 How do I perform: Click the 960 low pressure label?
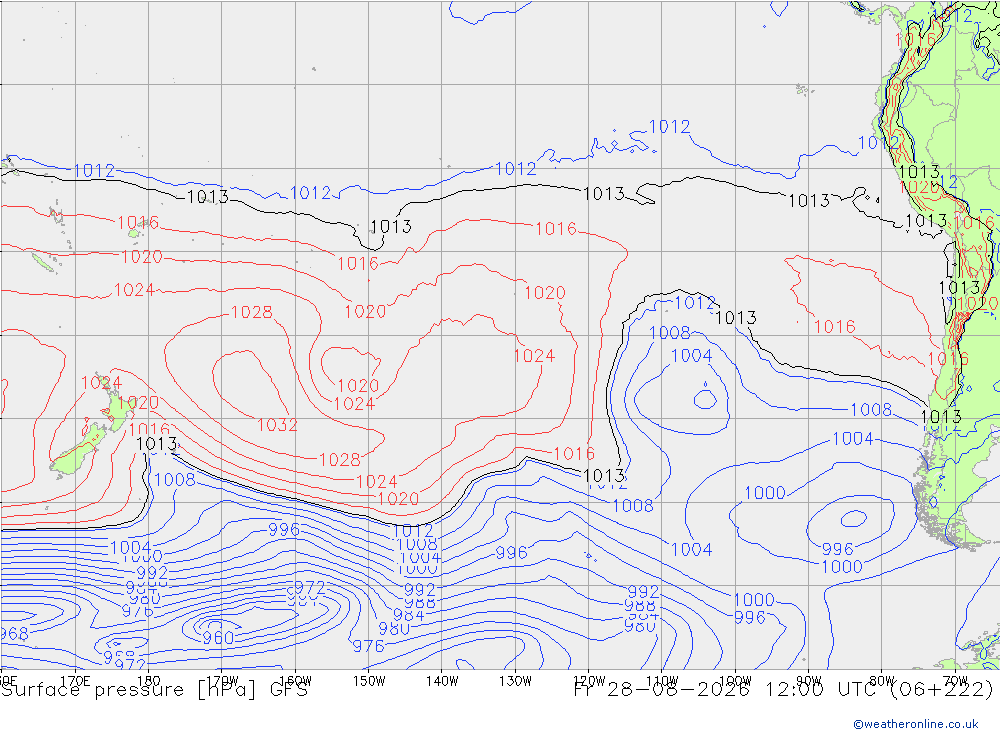coord(218,637)
